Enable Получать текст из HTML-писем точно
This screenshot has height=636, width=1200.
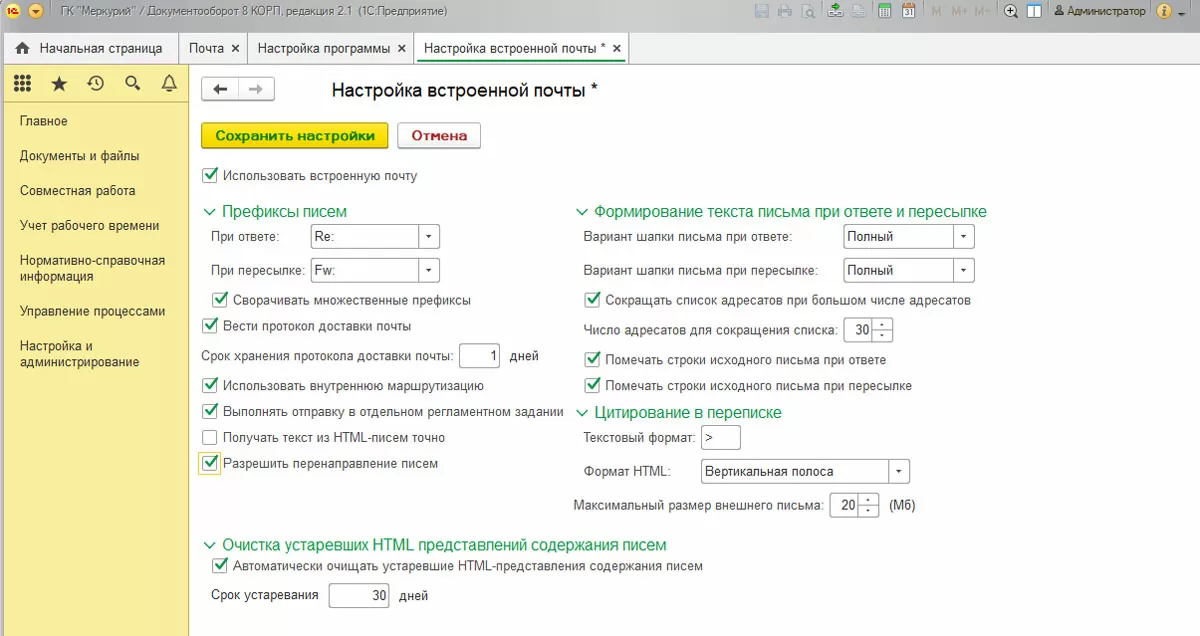point(210,437)
